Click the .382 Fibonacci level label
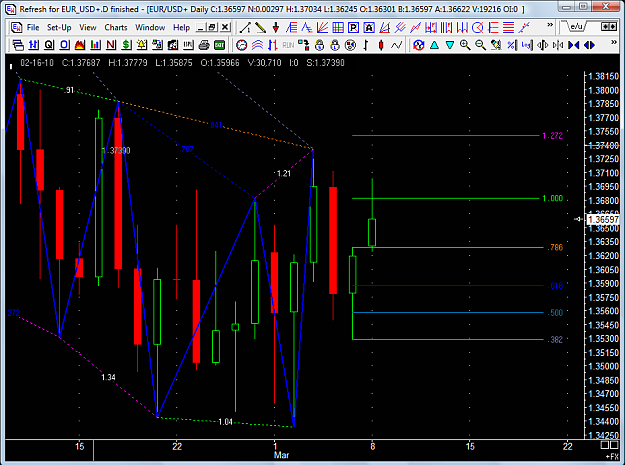The width and height of the screenshot is (625, 465). click(555, 340)
